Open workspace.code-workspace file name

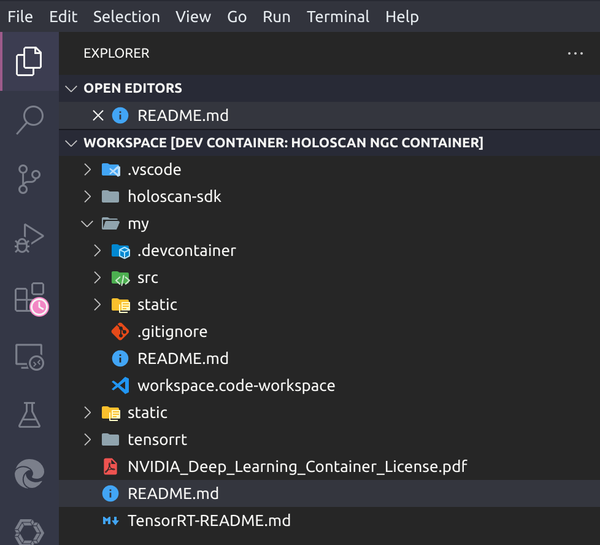point(236,386)
